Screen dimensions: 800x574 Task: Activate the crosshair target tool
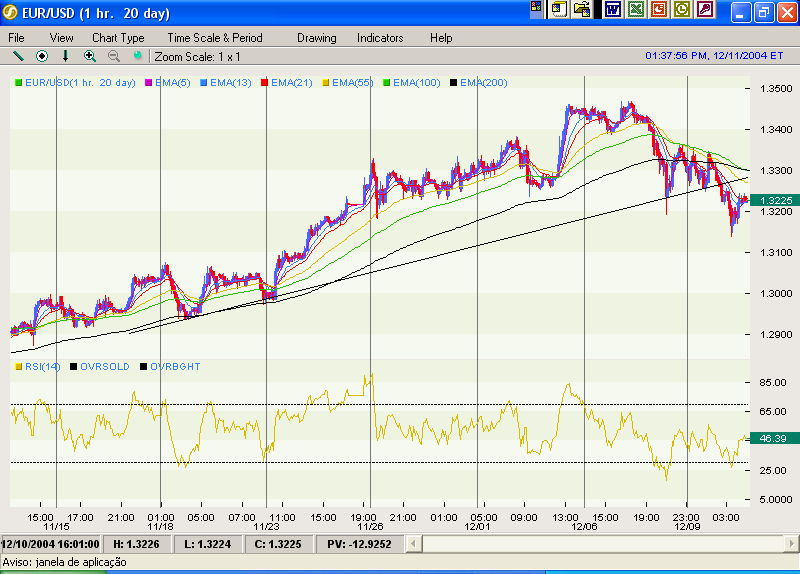point(42,56)
